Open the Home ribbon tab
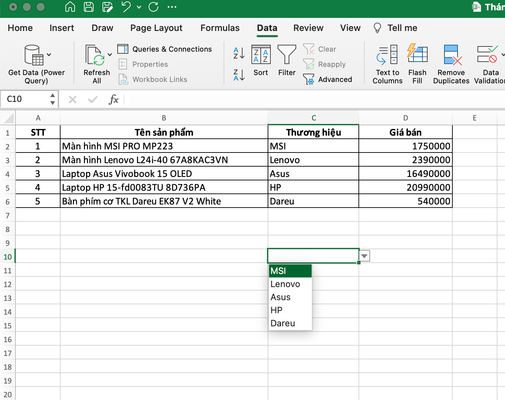 pyautogui.click(x=20, y=28)
